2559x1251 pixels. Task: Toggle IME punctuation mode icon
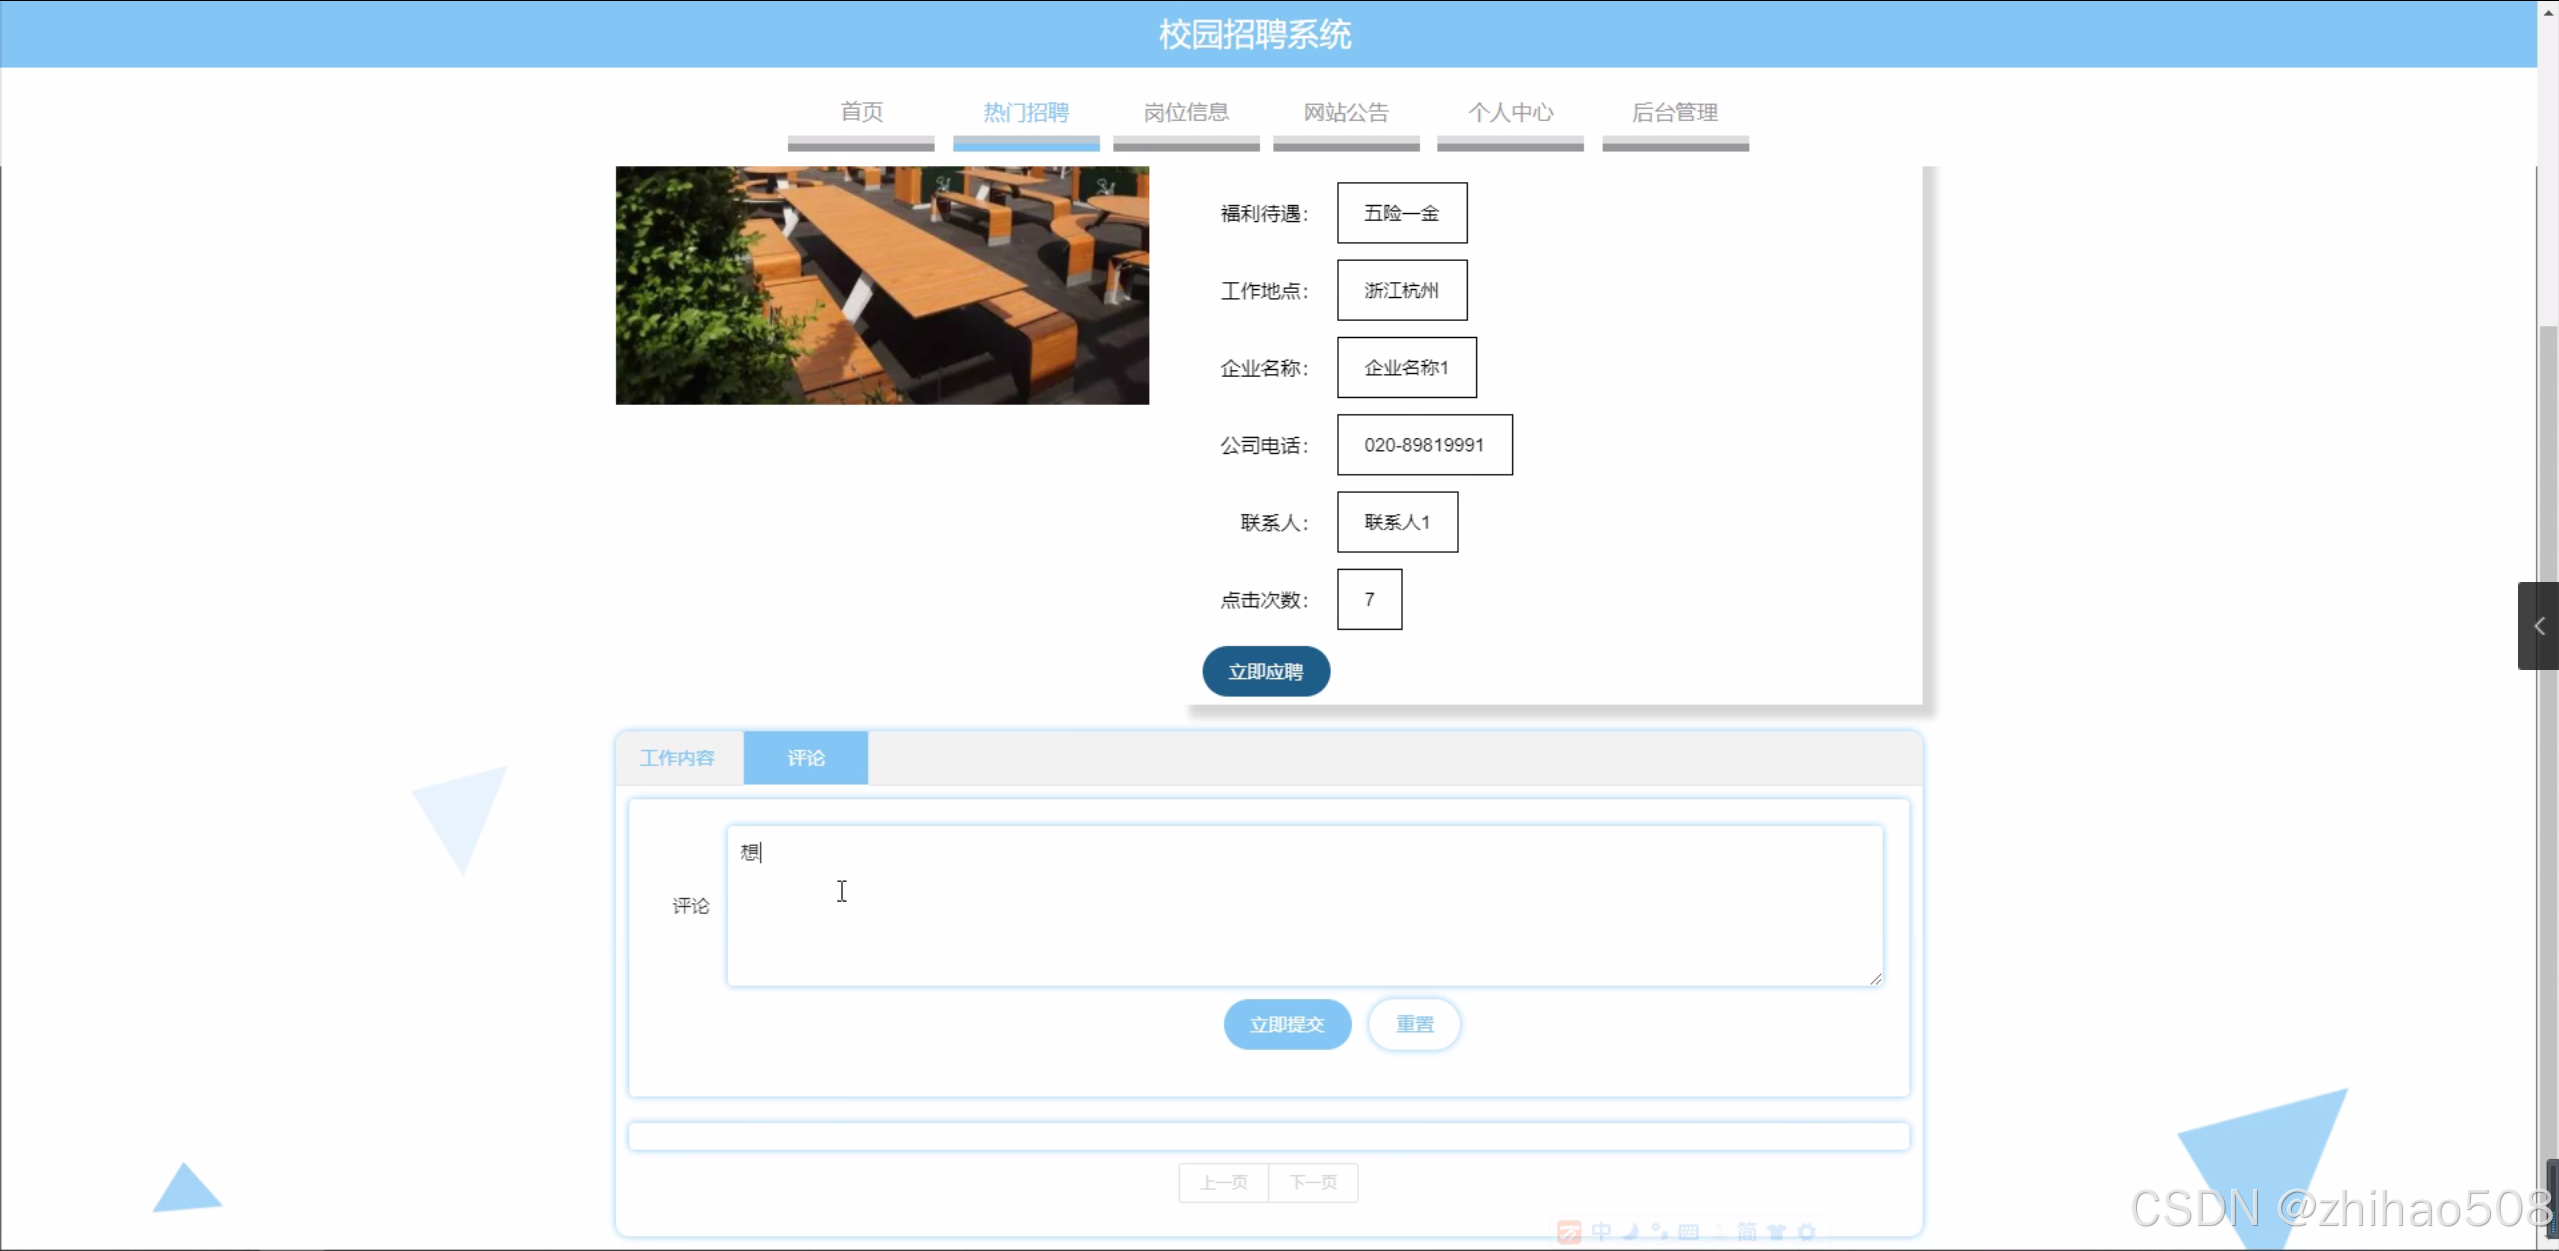click(1660, 1232)
